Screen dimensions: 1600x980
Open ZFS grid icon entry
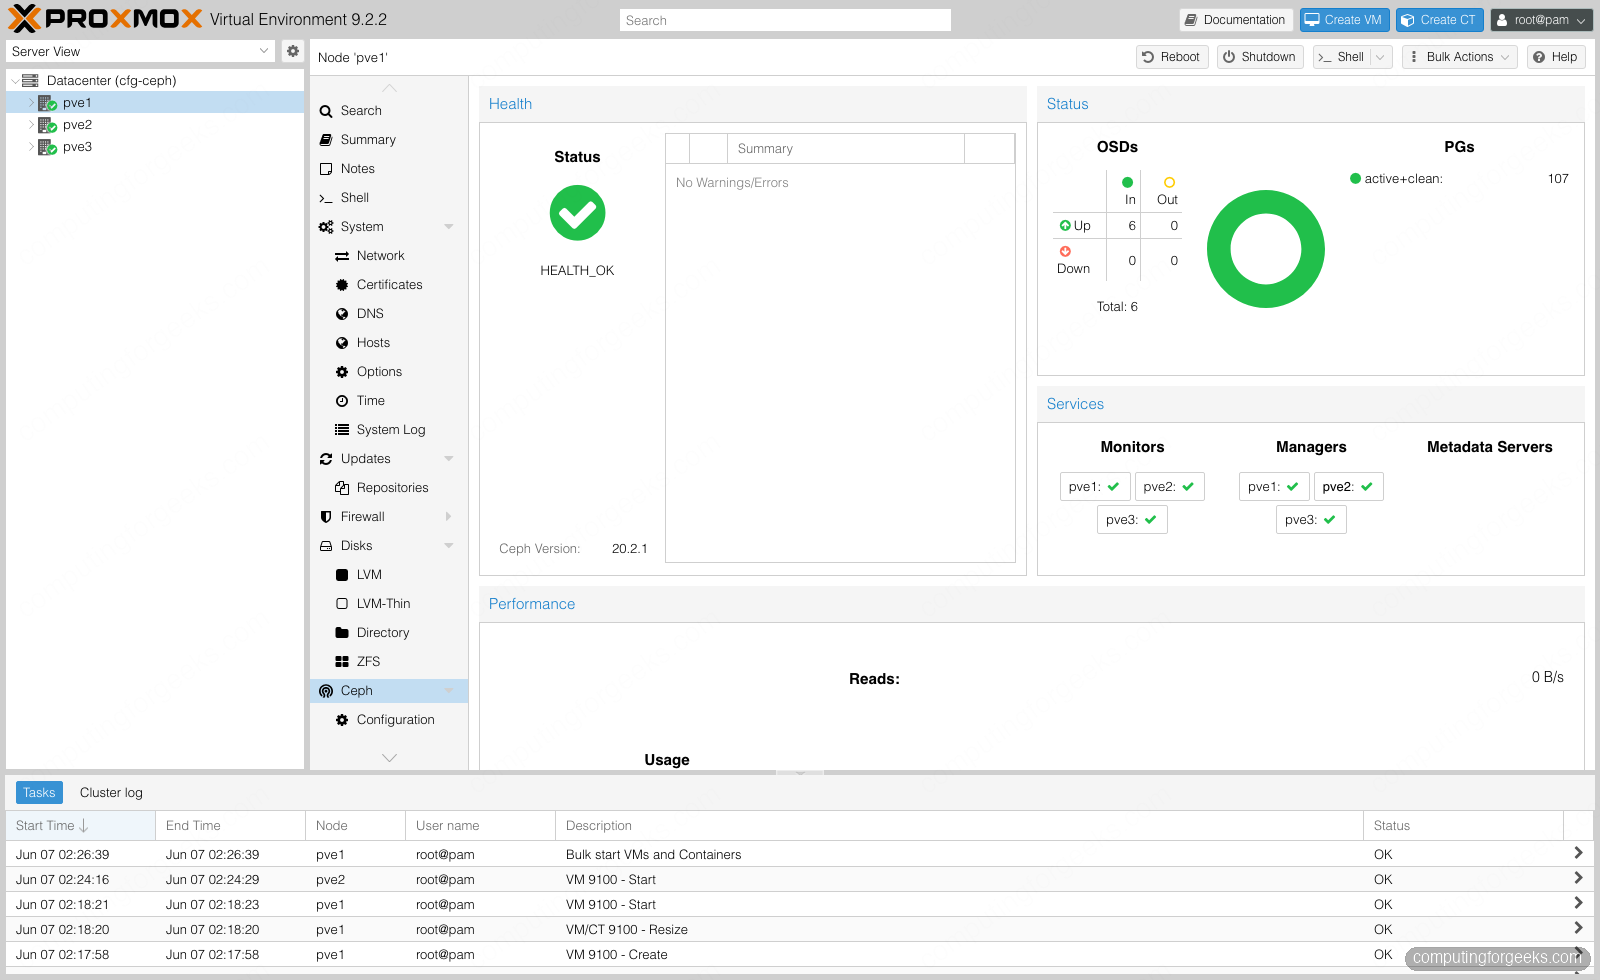point(342,662)
